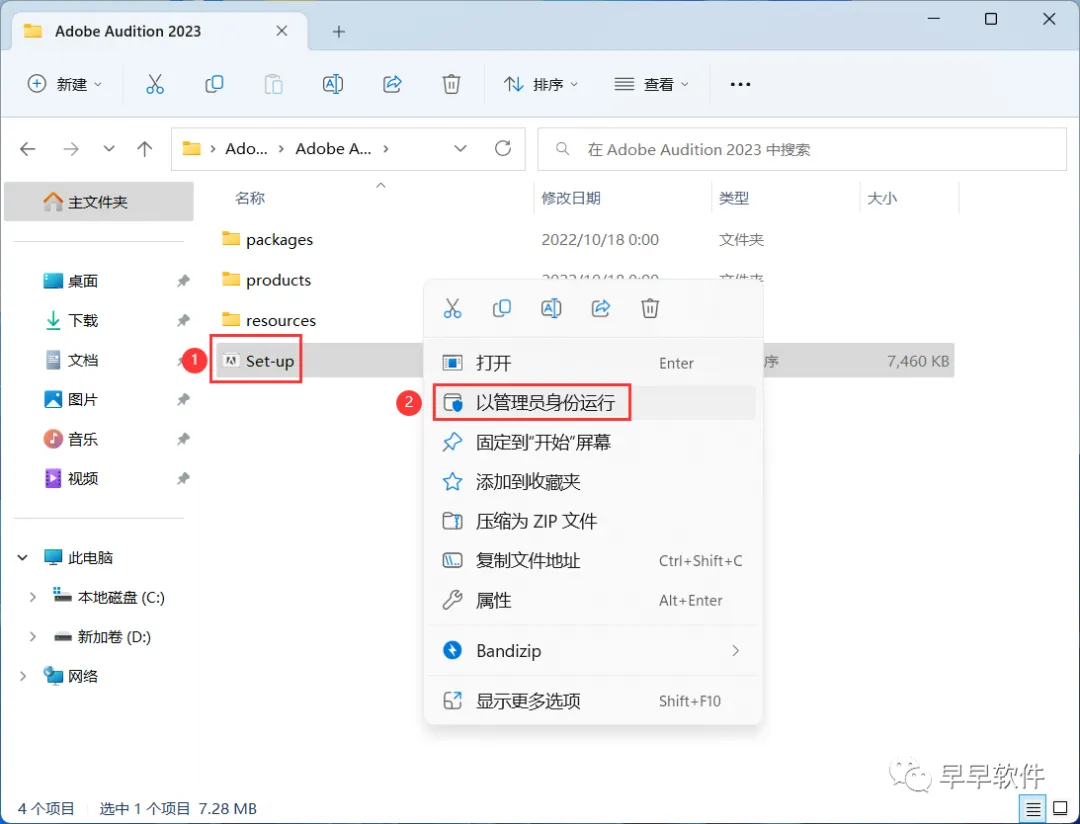
Task: Click the Ado... breadcrumb segment
Action: 247,149
